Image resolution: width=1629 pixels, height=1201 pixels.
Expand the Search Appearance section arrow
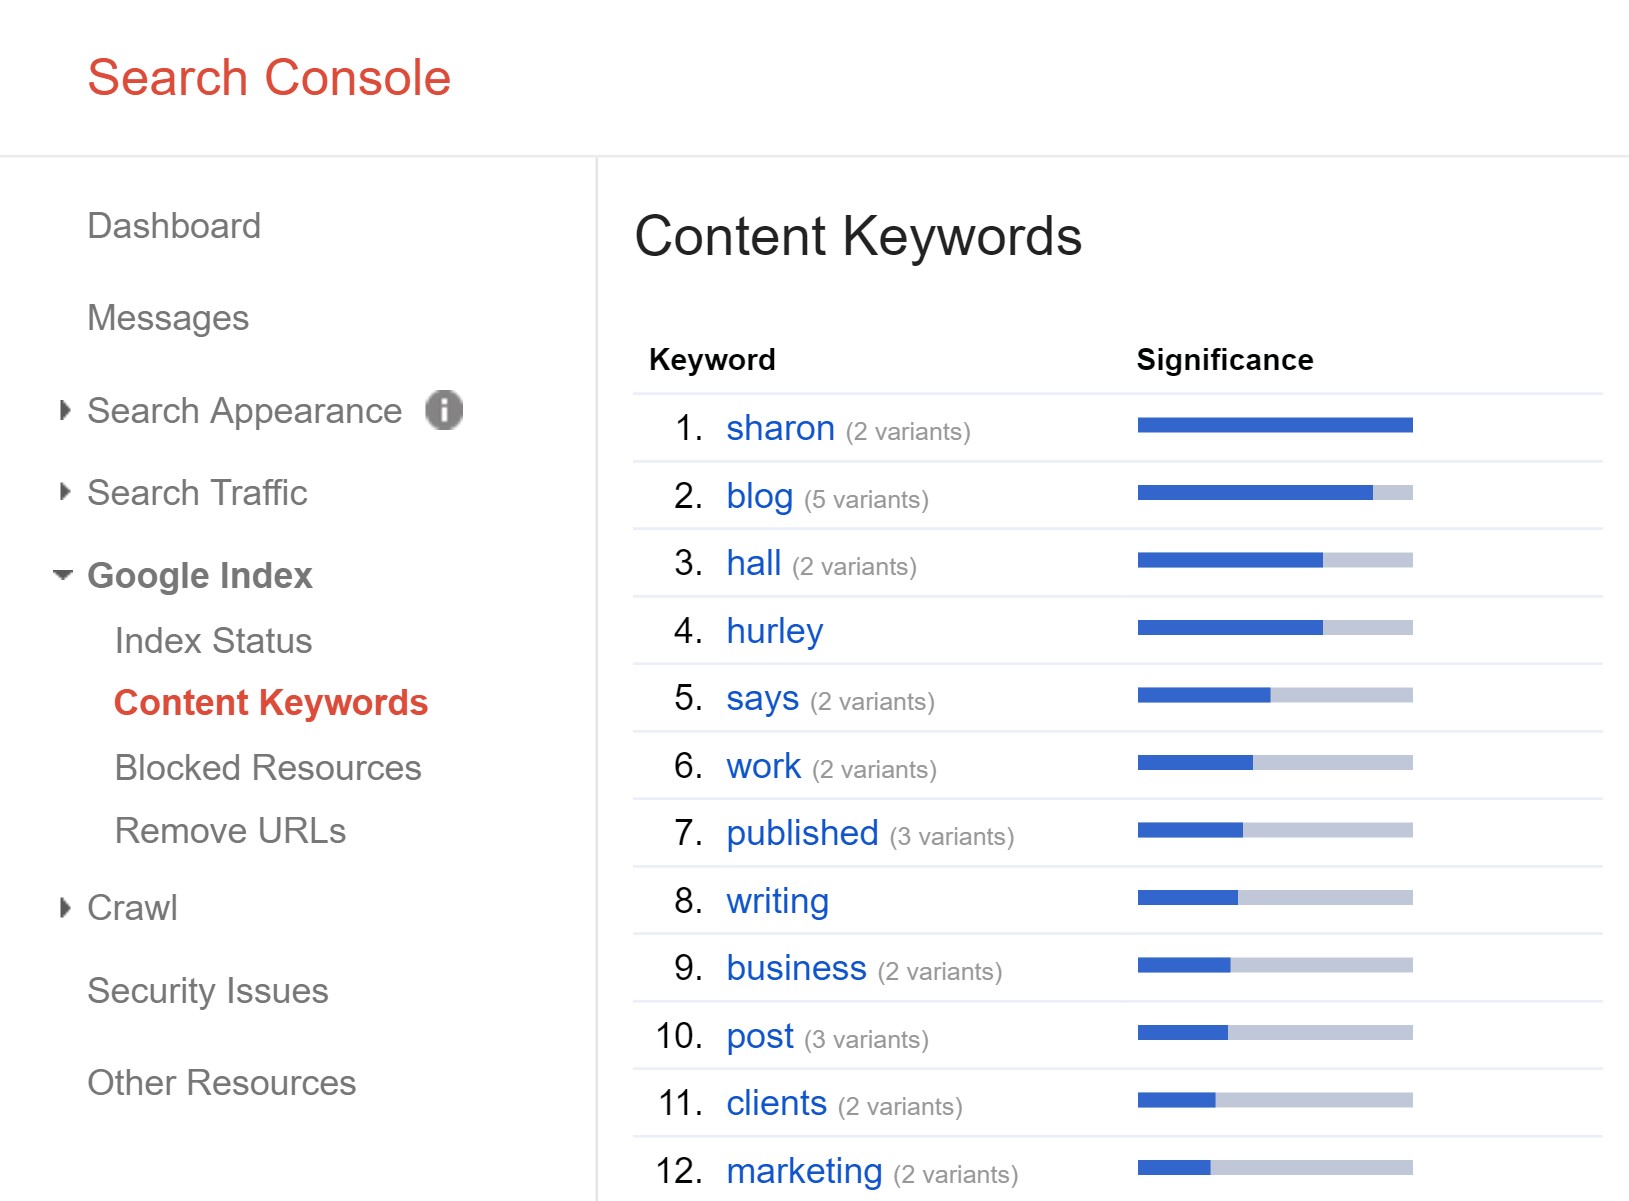65,410
